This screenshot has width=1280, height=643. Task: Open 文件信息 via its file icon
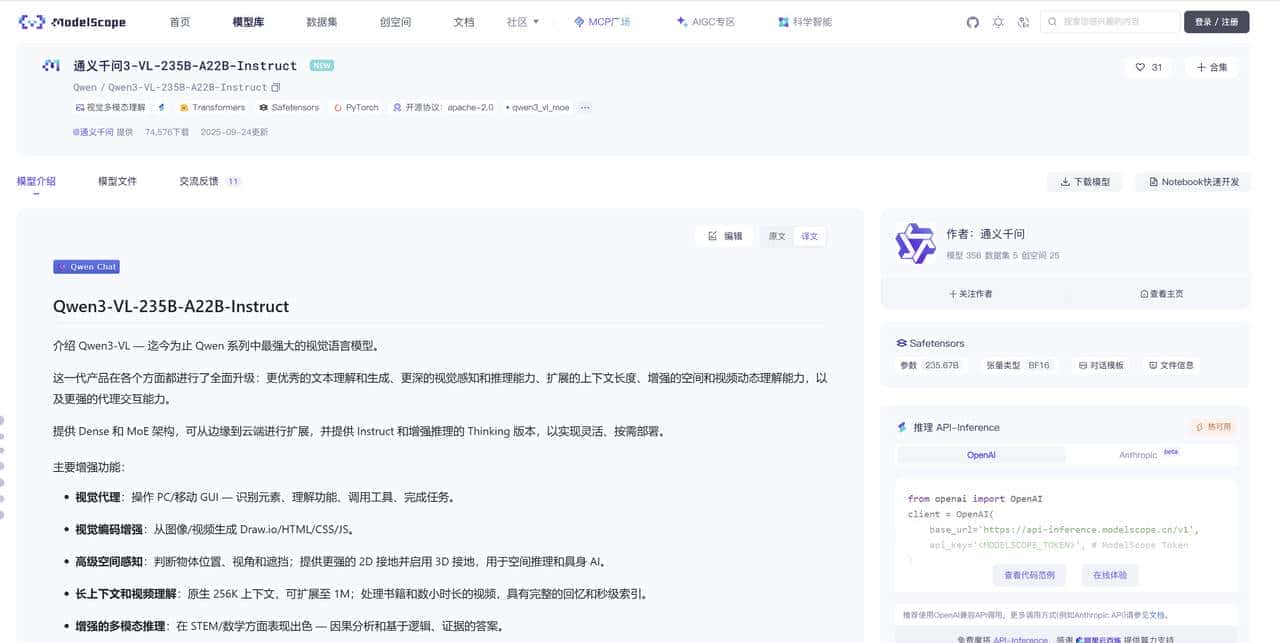coord(1170,365)
